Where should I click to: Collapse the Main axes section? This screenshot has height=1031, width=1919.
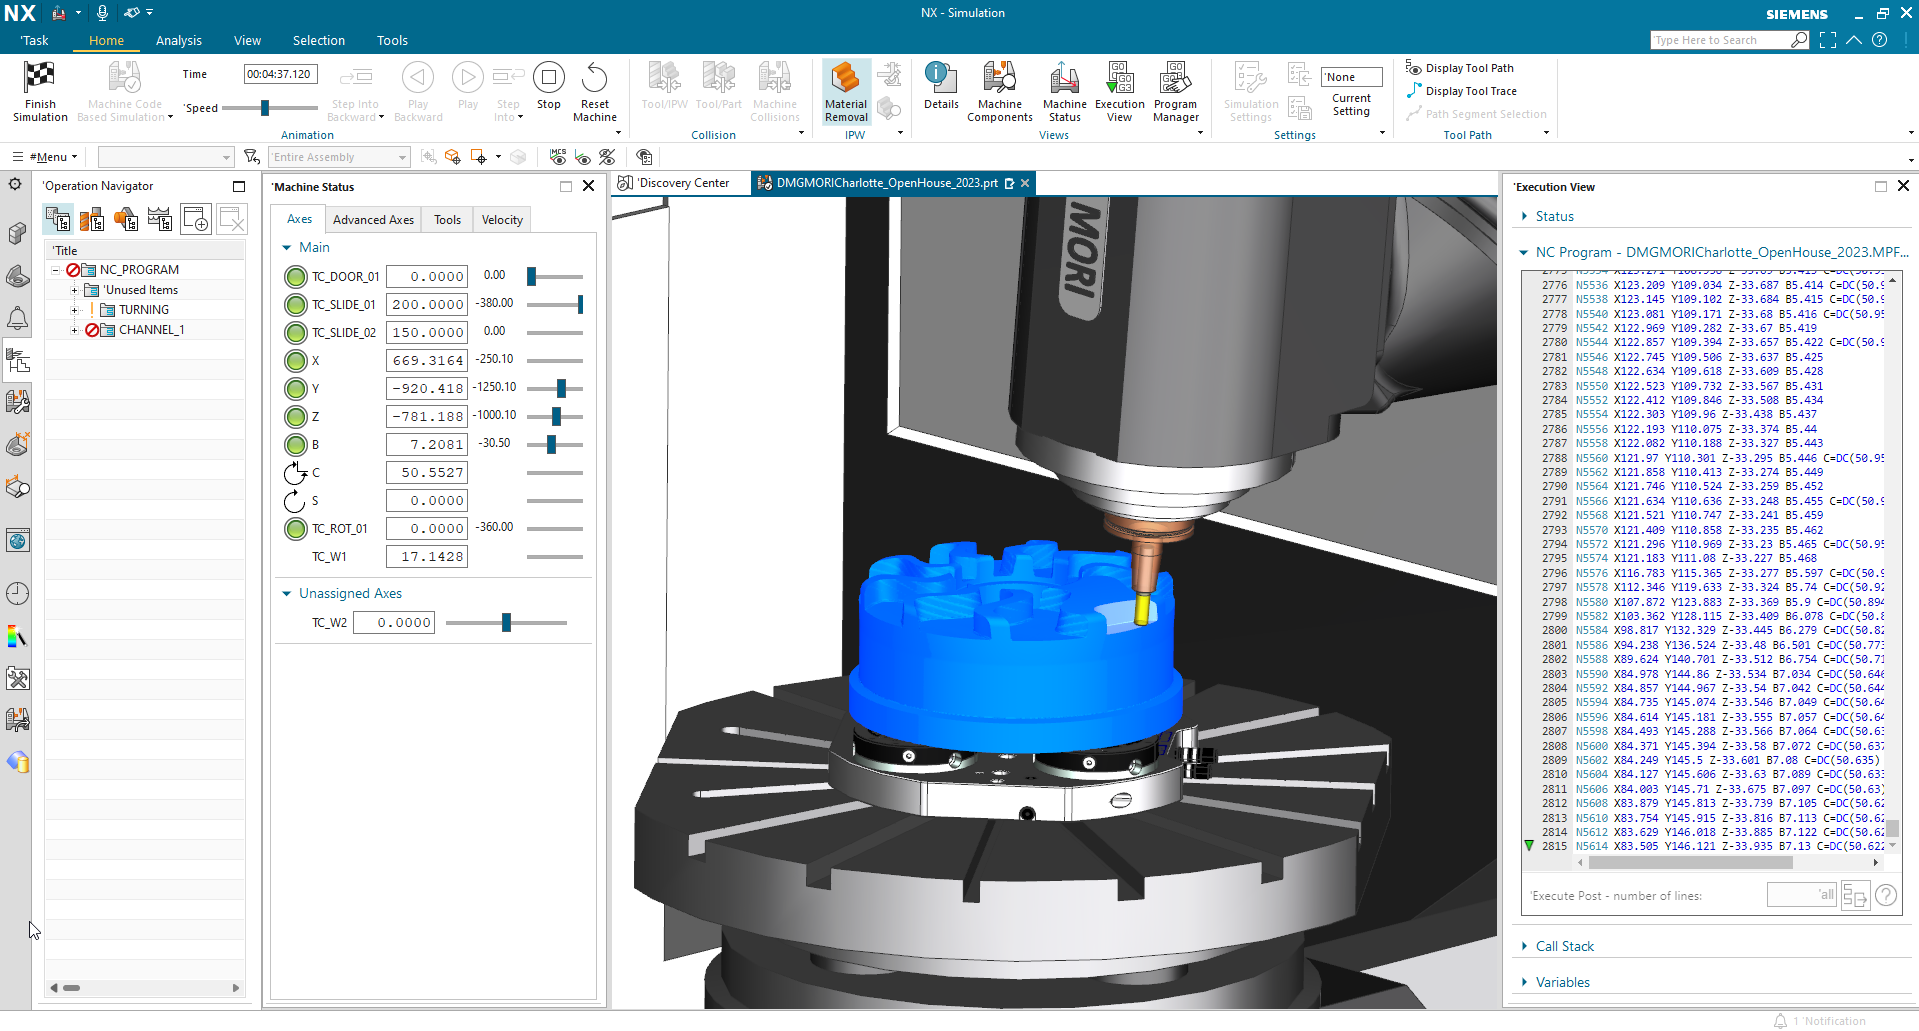coord(287,248)
